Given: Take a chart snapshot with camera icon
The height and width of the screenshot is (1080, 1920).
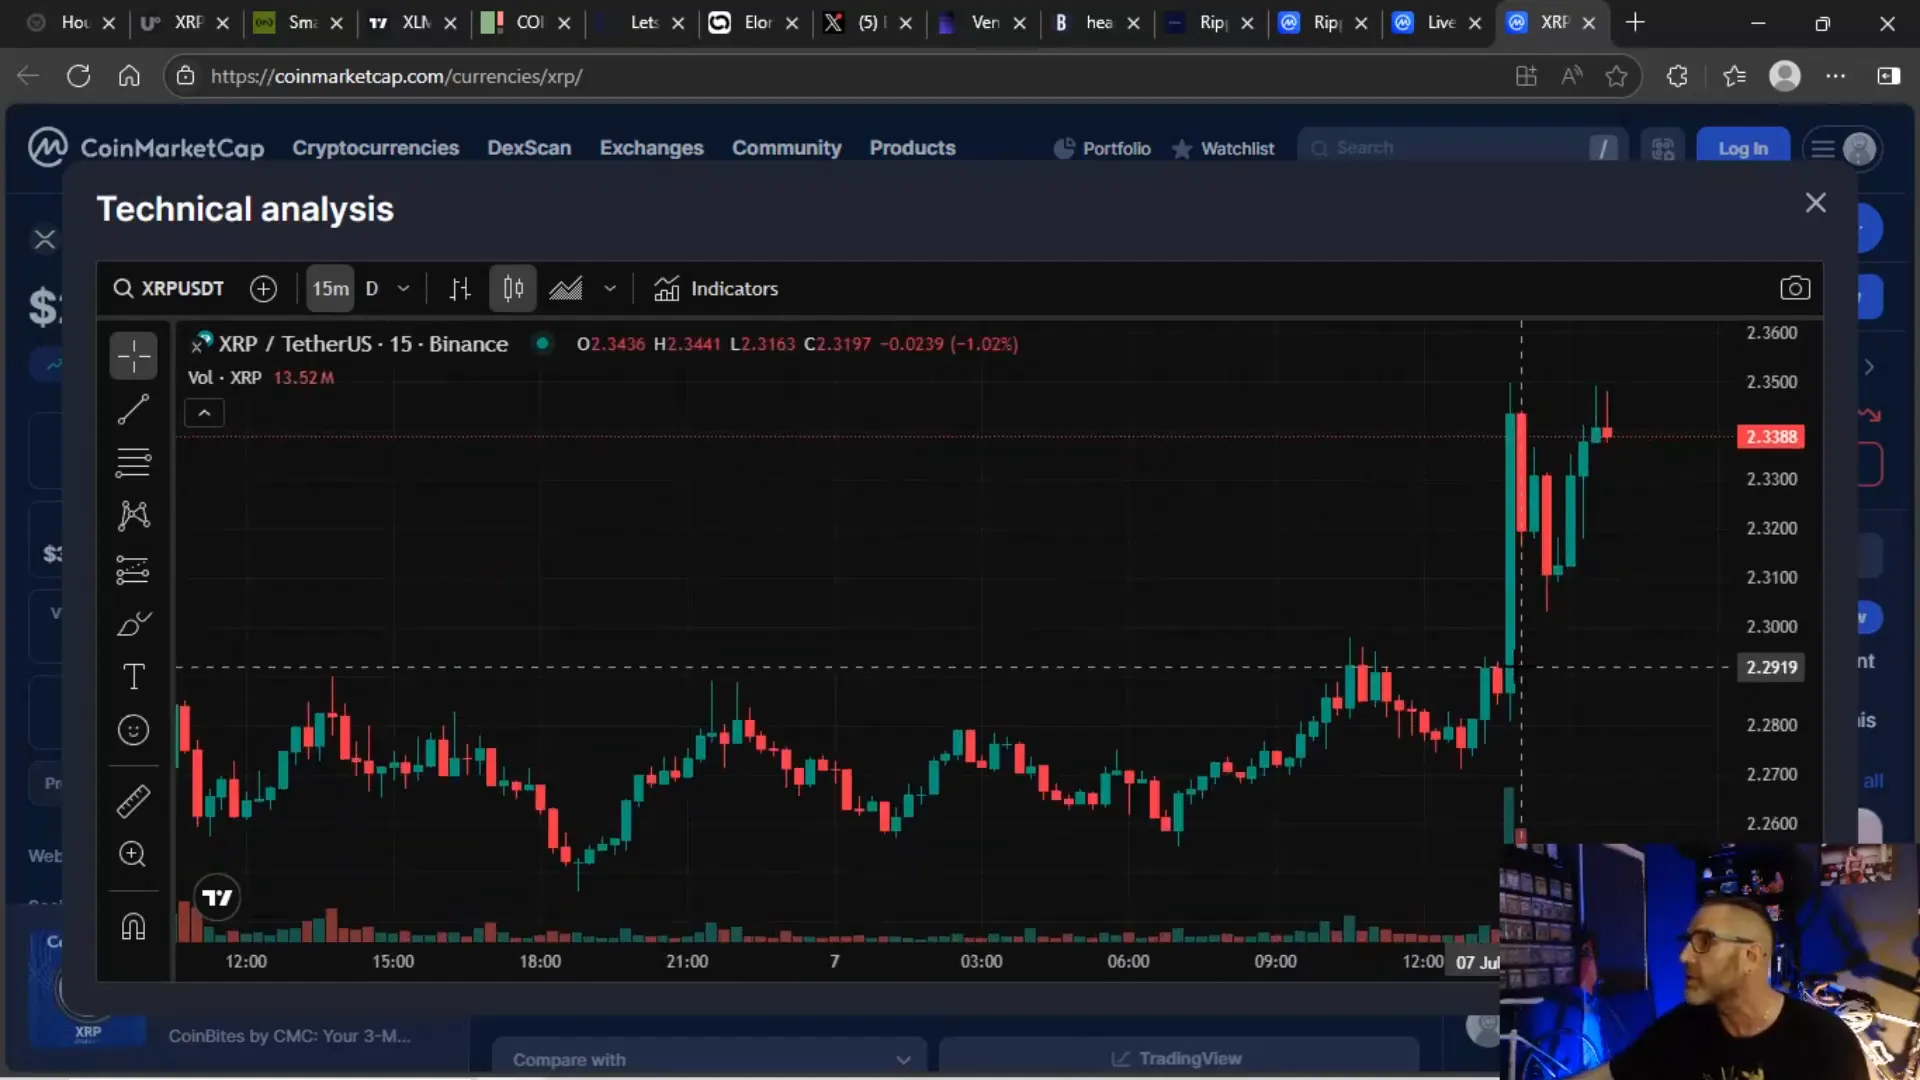Looking at the screenshot, I should [x=1795, y=288].
